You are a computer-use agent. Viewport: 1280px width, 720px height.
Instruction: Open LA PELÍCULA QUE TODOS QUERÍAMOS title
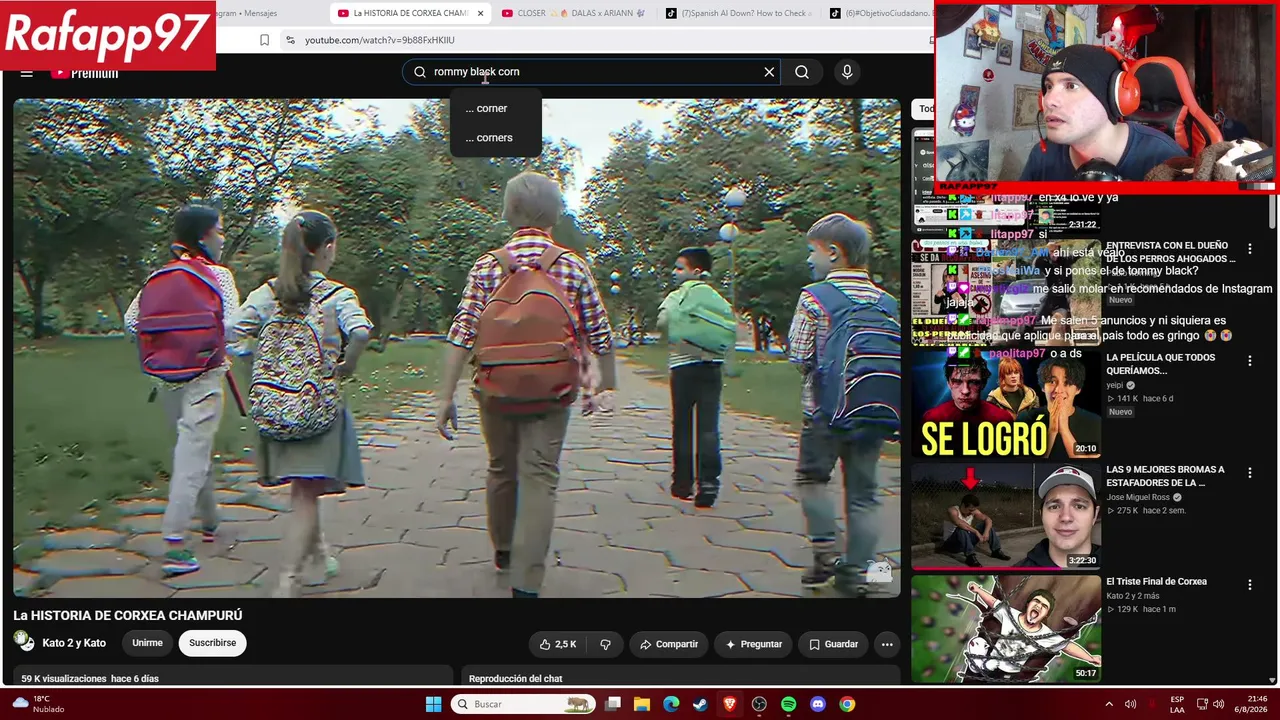1161,364
